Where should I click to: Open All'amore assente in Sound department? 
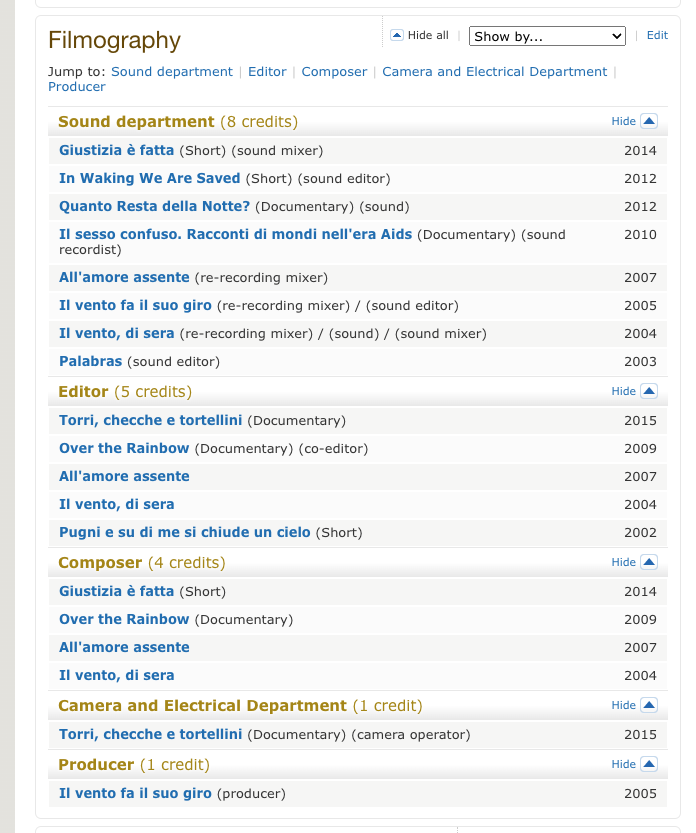(124, 277)
